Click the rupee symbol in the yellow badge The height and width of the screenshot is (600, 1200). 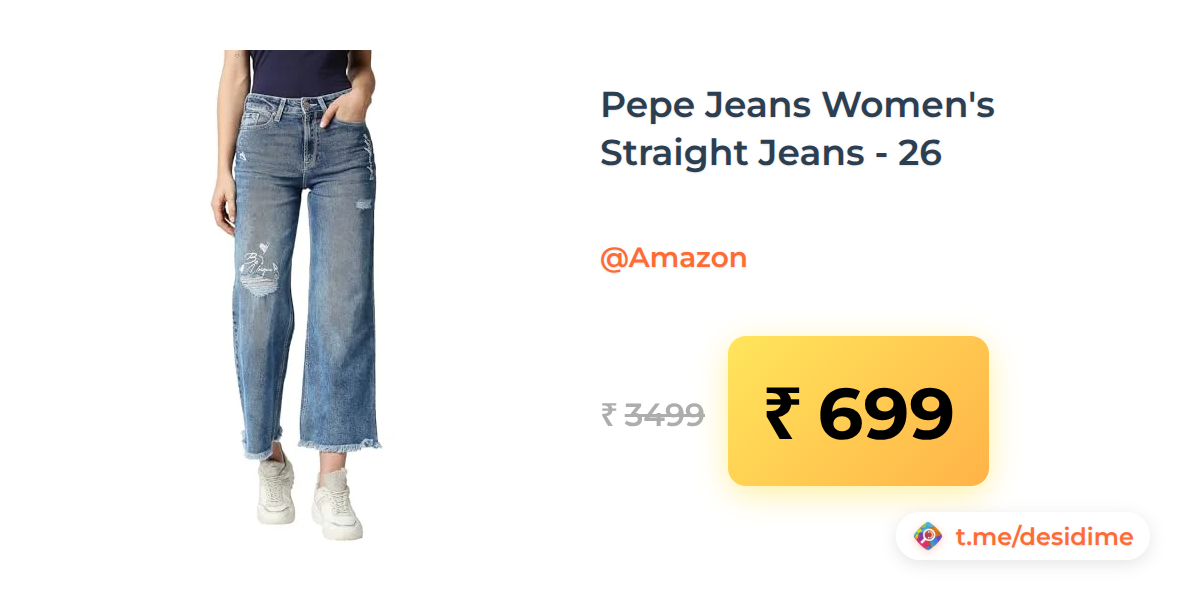coord(785,413)
